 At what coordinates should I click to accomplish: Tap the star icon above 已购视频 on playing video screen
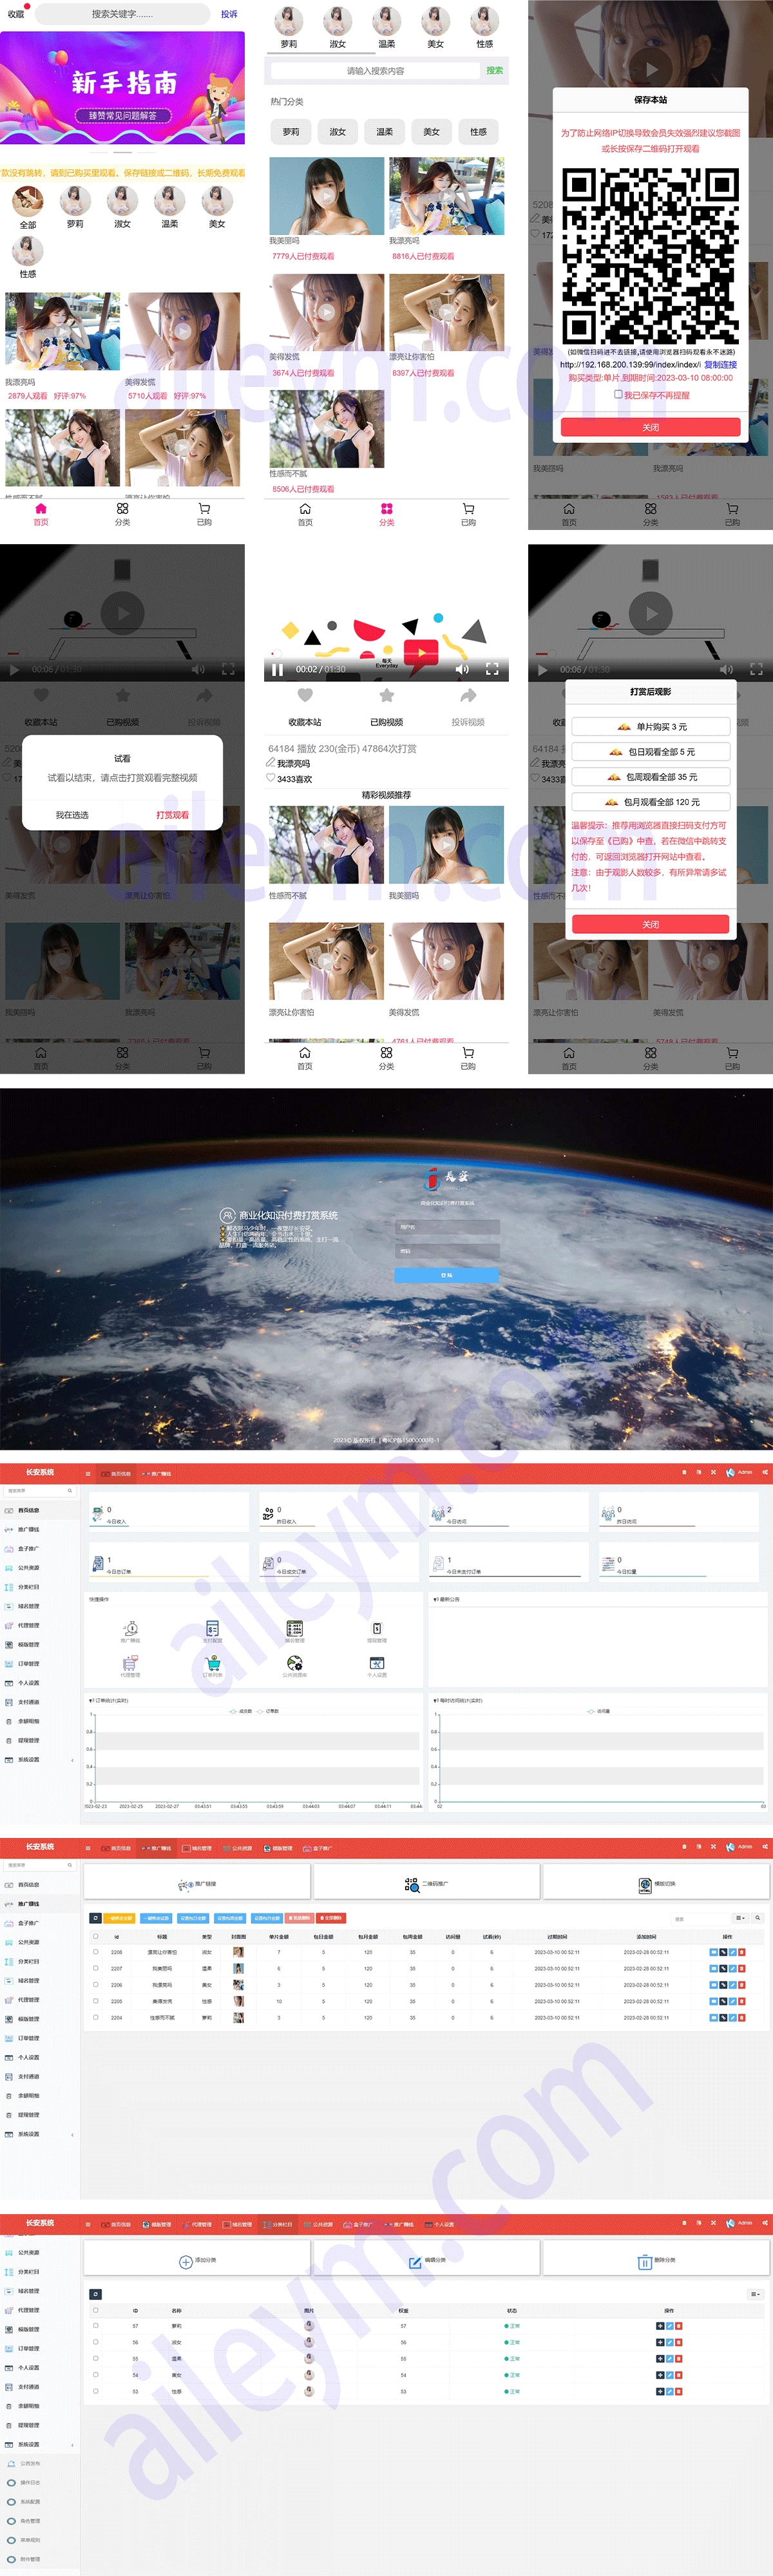[387, 696]
